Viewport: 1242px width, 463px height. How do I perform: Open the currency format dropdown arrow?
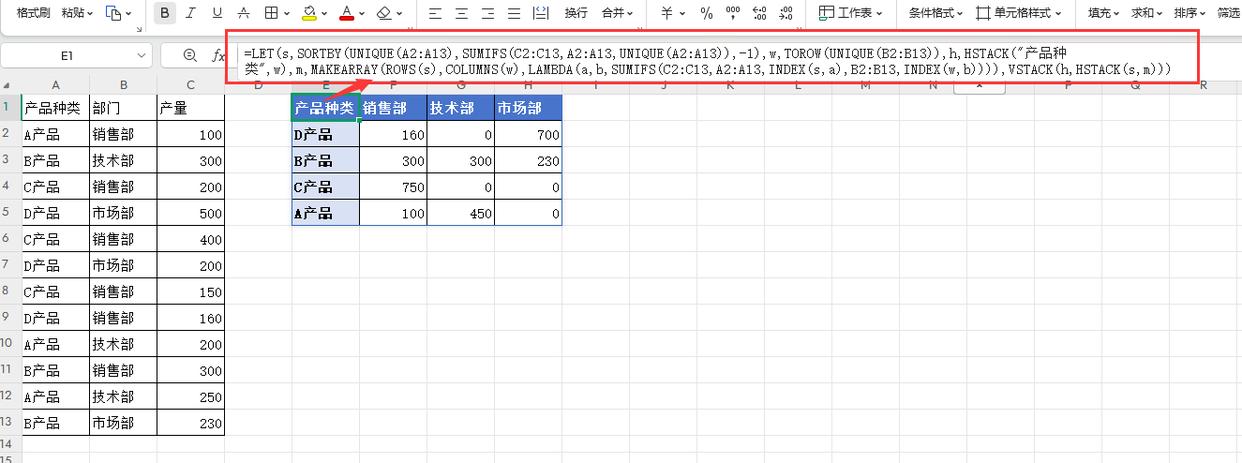pos(683,14)
